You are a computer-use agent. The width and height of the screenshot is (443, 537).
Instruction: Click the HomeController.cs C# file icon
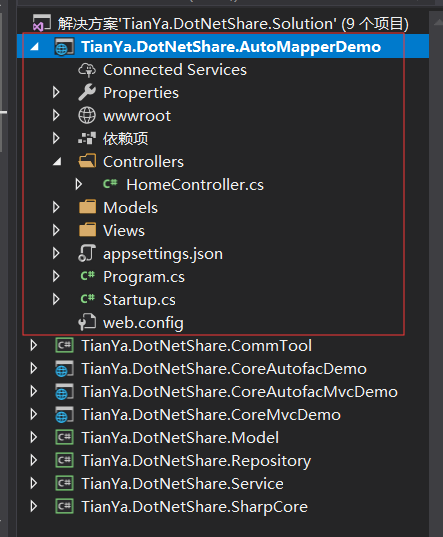click(110, 184)
